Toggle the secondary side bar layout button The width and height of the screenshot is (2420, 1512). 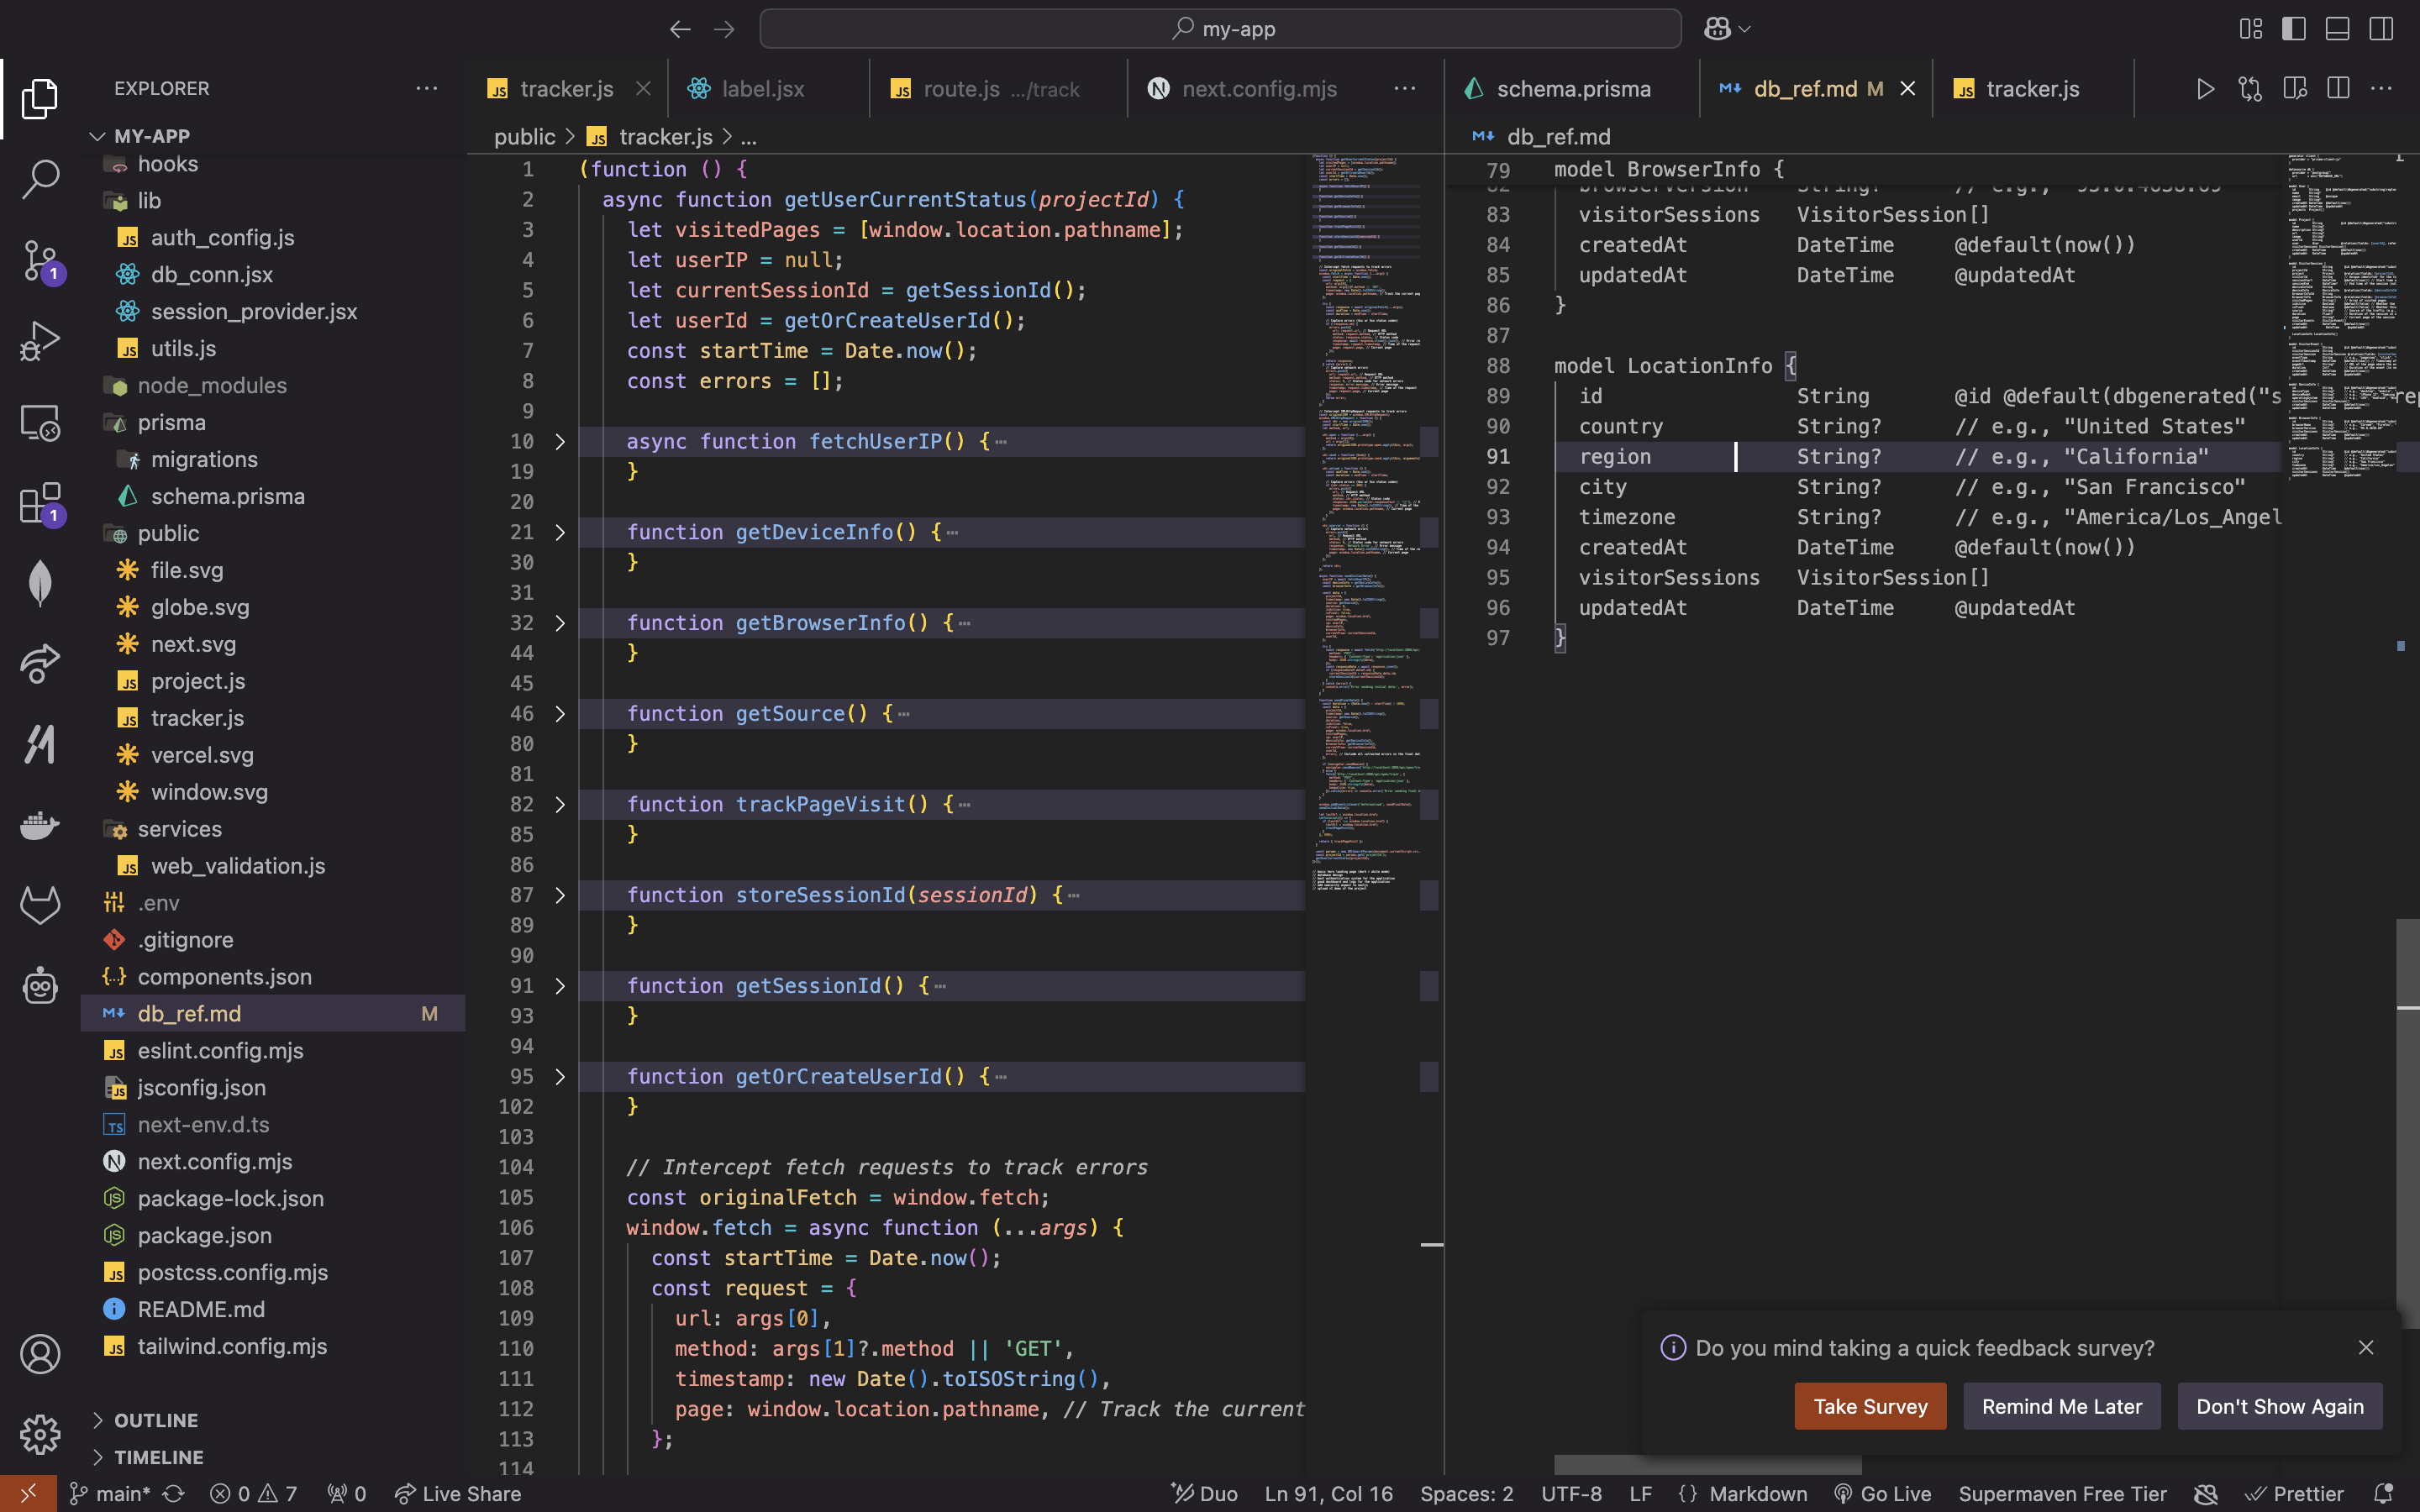(2381, 29)
